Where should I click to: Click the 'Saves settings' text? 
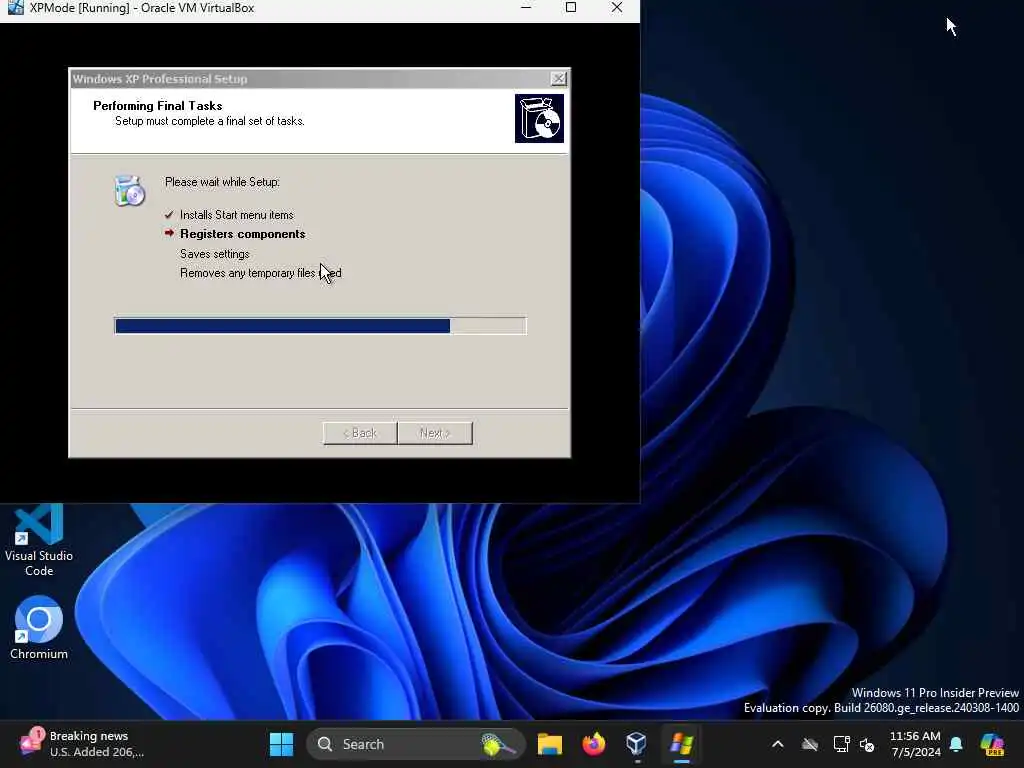(214, 253)
